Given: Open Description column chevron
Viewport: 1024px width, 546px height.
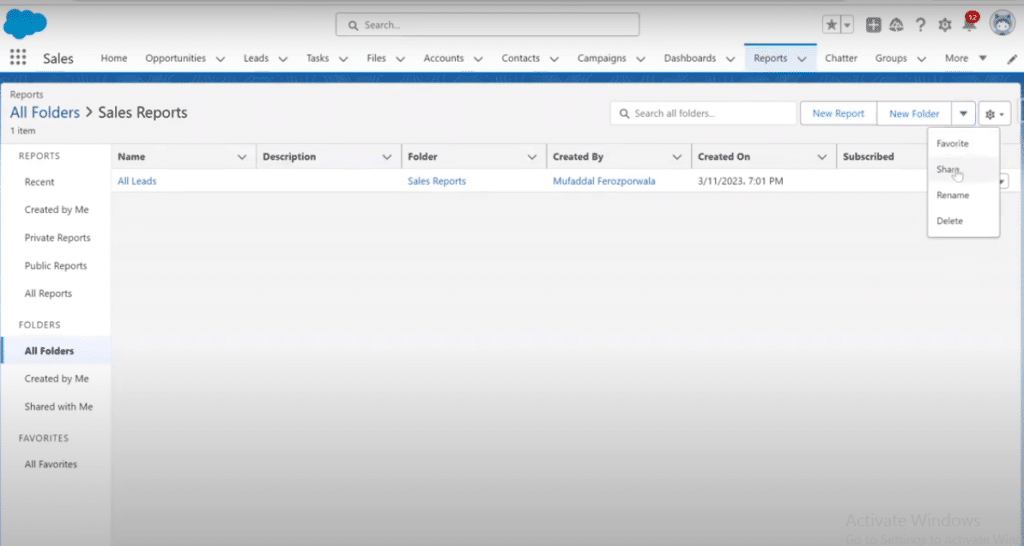Looking at the screenshot, I should 387,157.
